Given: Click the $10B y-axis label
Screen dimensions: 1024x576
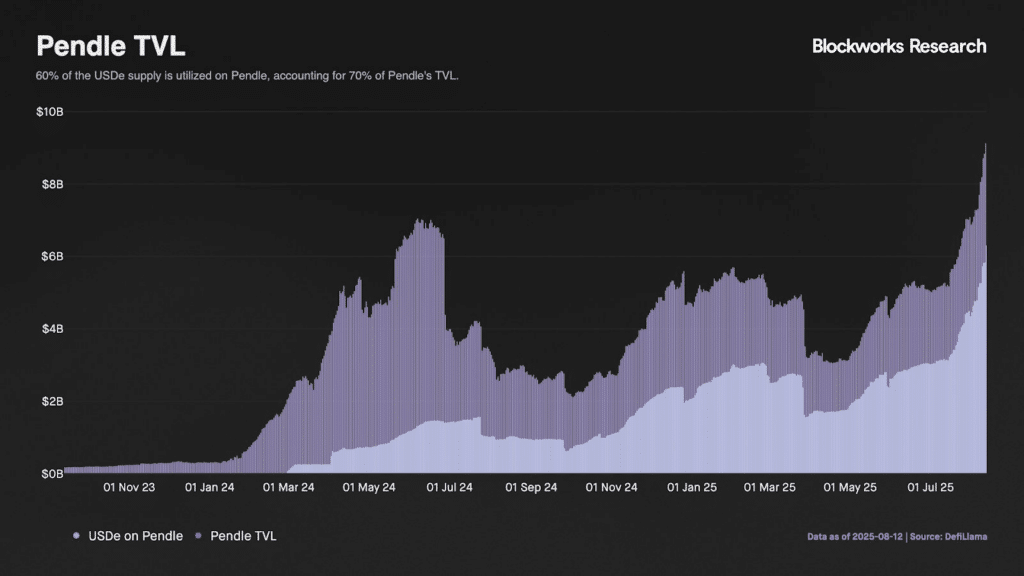Looking at the screenshot, I should (50, 112).
